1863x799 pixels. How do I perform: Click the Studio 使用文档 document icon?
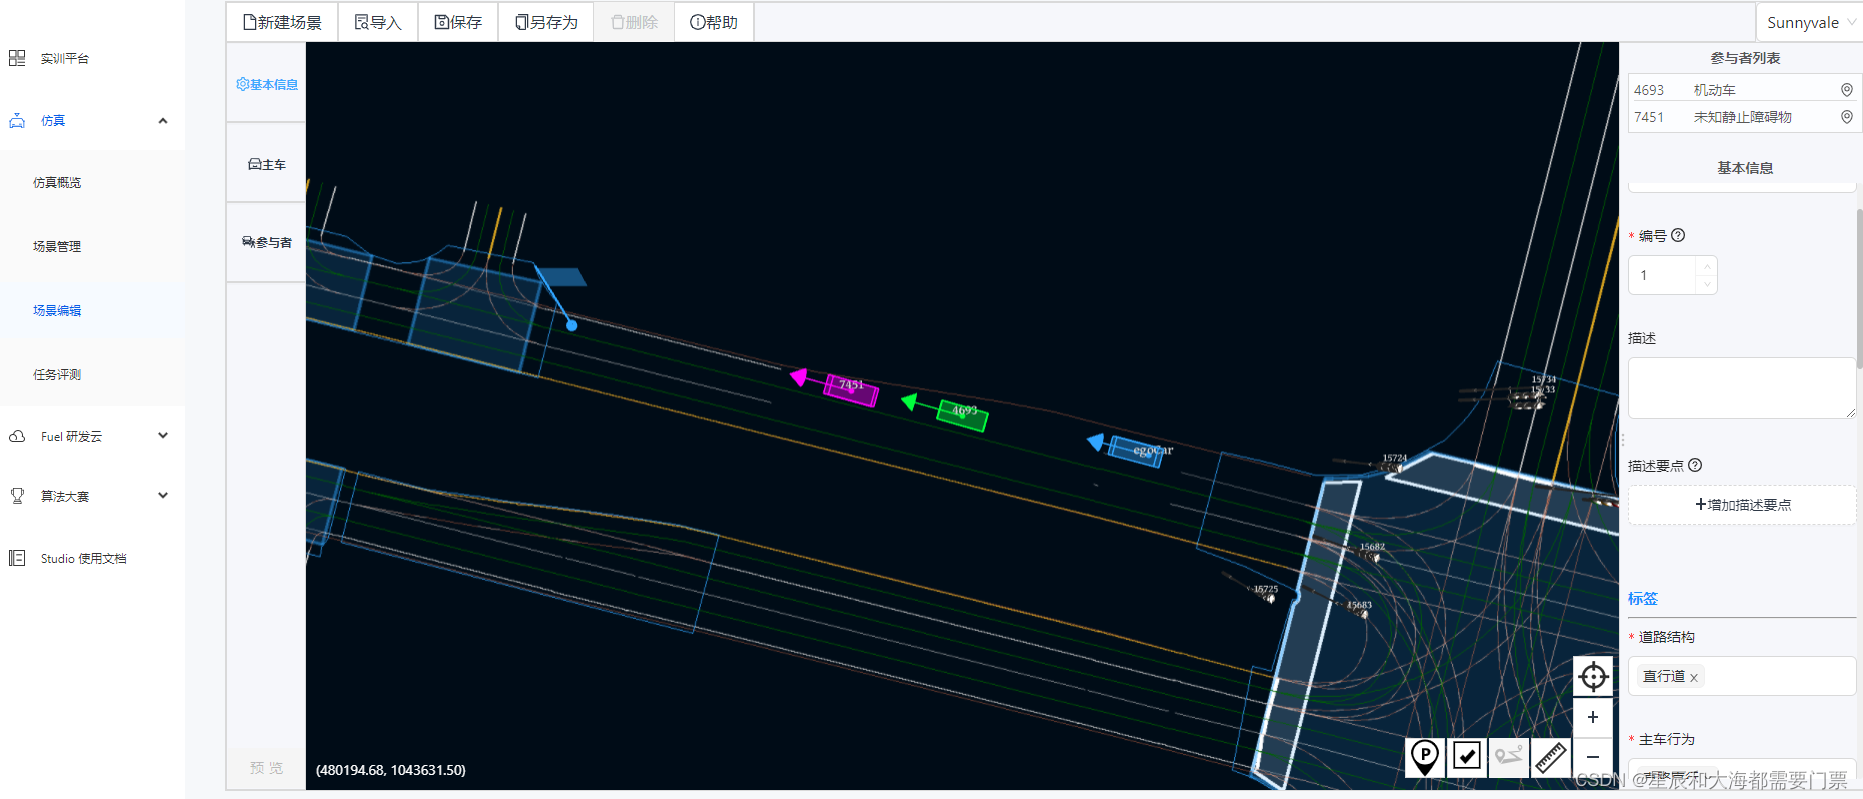tap(17, 558)
